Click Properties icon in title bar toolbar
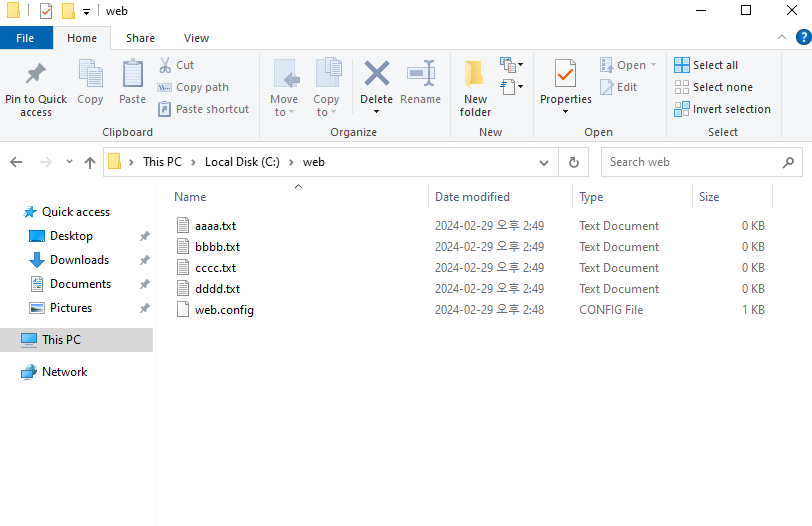The width and height of the screenshot is (812, 526). click(46, 10)
